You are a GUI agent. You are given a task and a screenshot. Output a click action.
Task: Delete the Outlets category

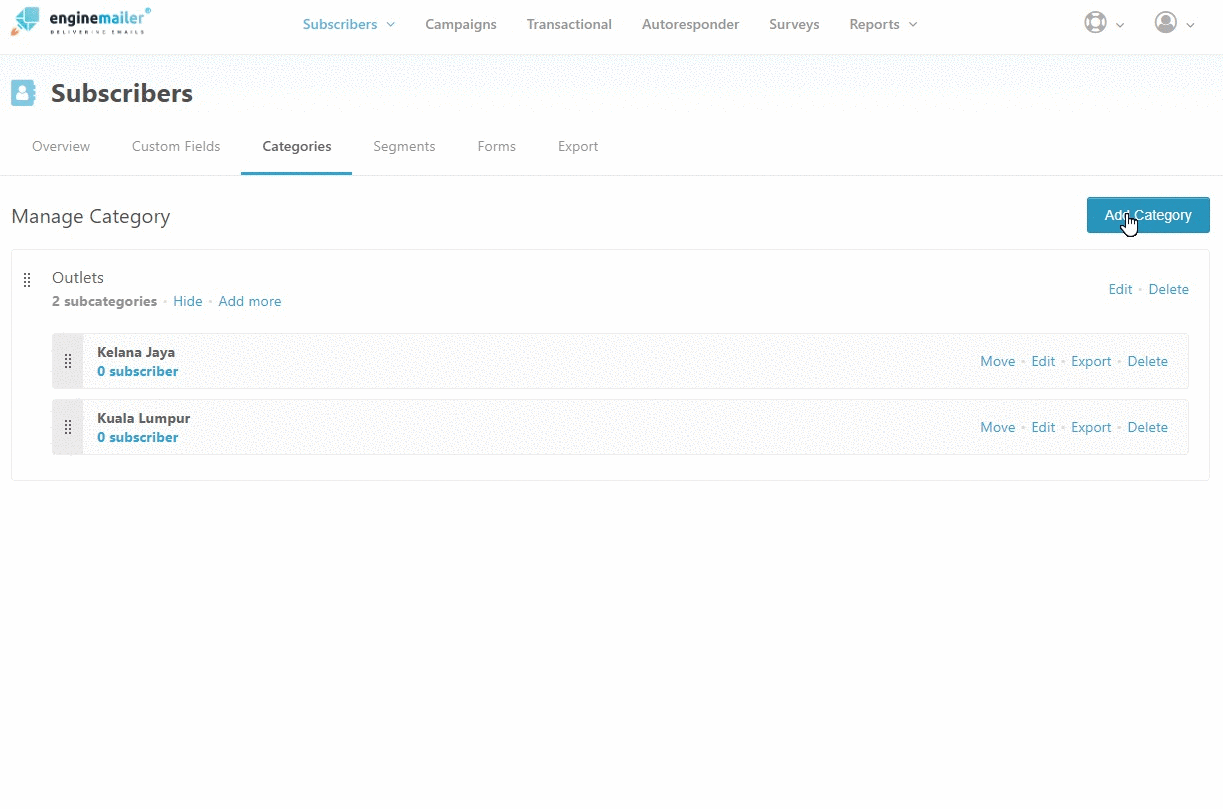(x=1168, y=289)
